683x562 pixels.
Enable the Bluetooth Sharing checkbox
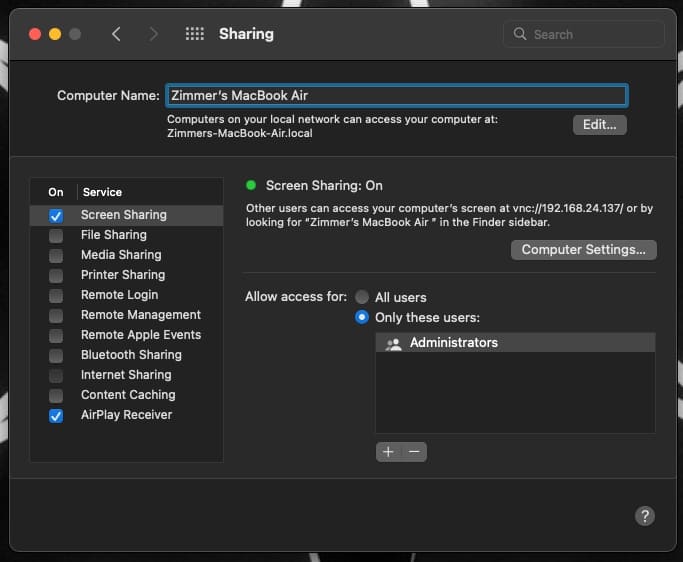56,356
